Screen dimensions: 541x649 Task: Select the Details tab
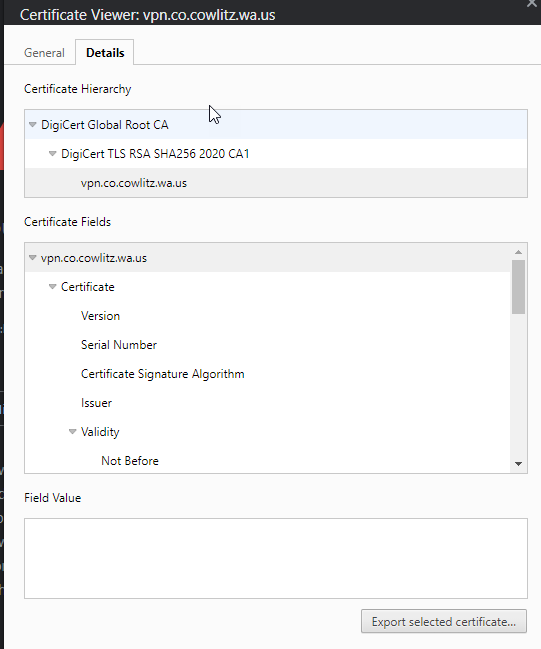(x=105, y=53)
